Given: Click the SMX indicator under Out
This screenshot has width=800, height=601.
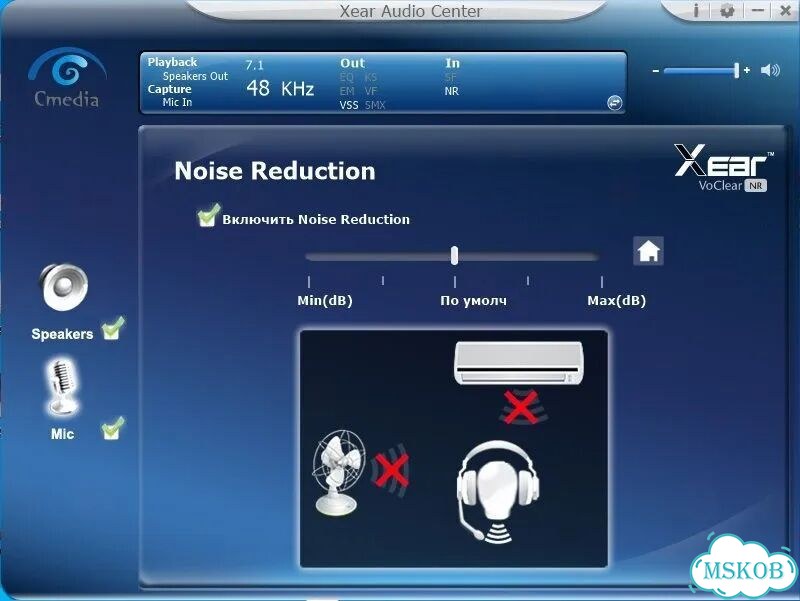Looking at the screenshot, I should coord(375,106).
